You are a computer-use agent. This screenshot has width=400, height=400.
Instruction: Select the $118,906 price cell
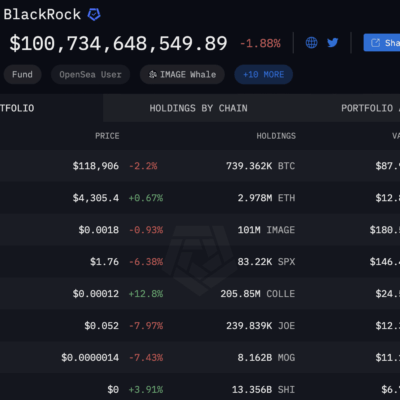pyautogui.click(x=96, y=166)
